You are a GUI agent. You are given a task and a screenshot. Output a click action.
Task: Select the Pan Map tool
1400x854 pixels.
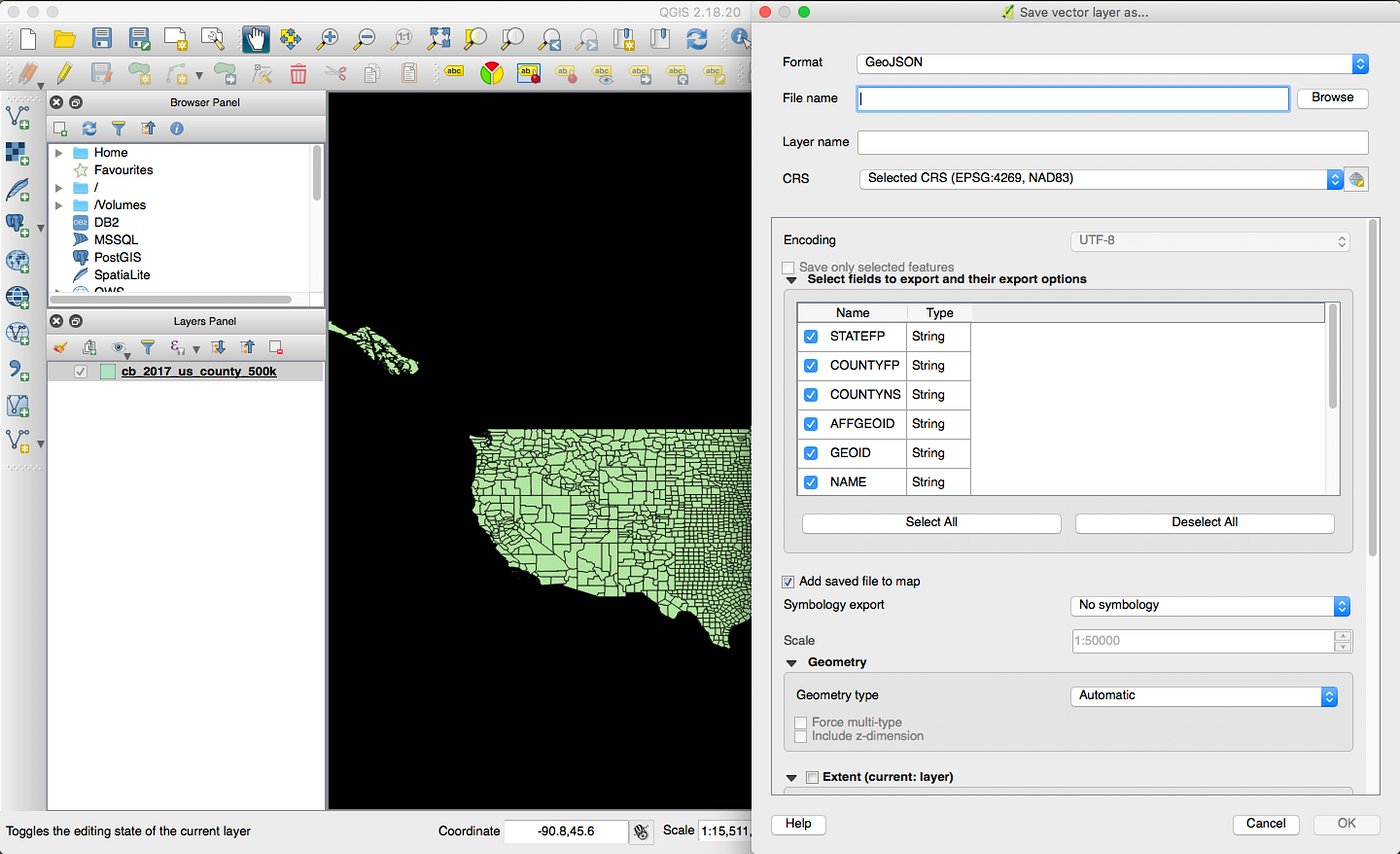(256, 38)
